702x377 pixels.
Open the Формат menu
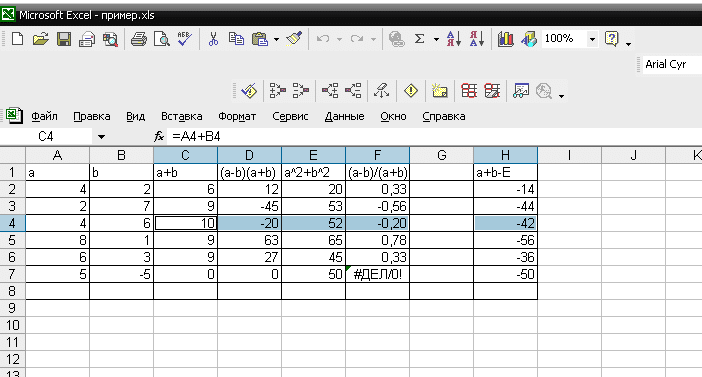click(x=237, y=116)
